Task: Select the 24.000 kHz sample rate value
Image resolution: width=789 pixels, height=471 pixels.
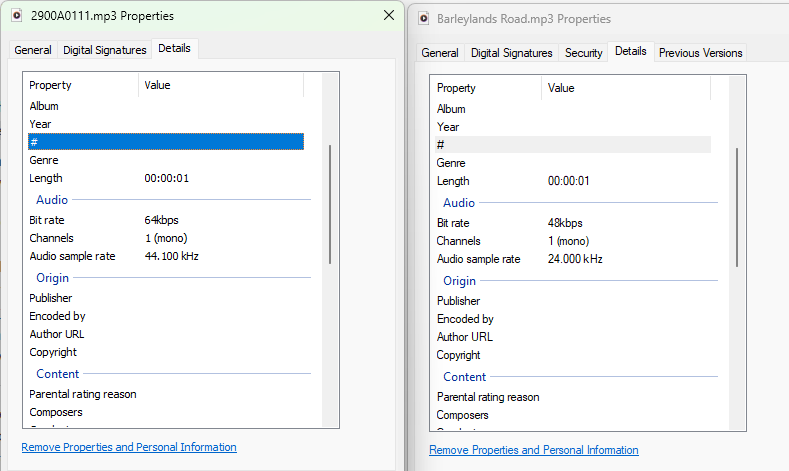Action: [575, 259]
